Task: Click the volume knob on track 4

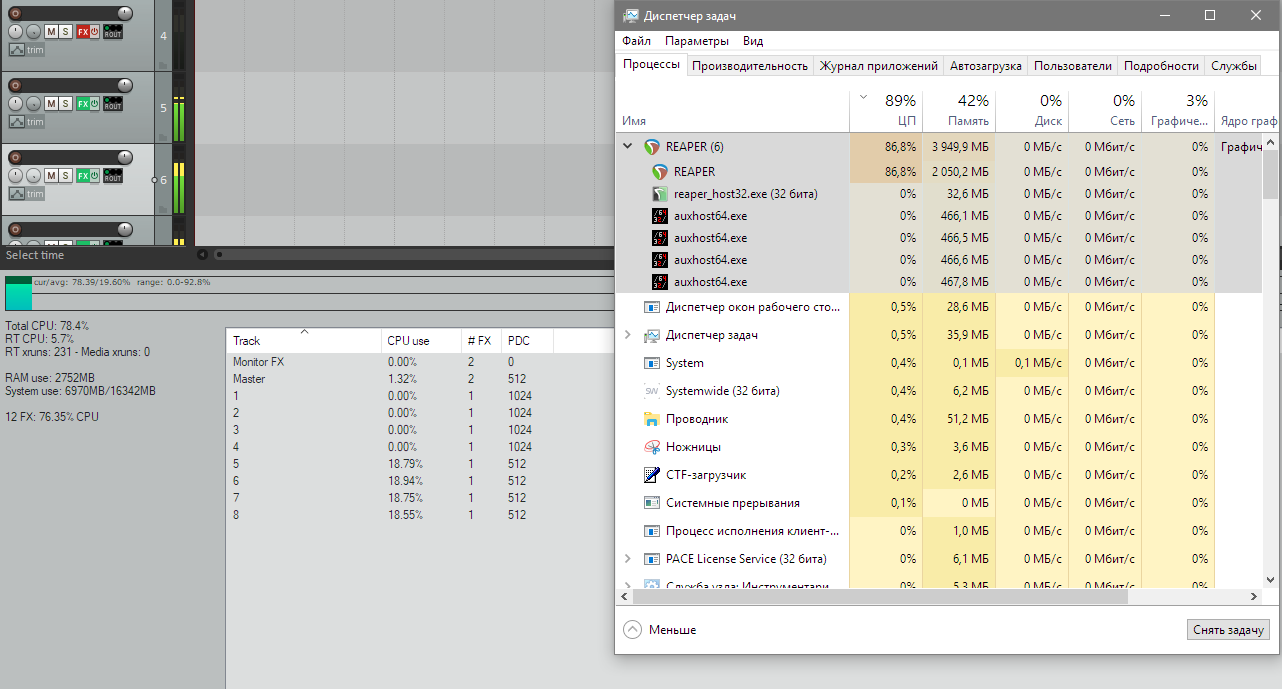Action: point(123,13)
